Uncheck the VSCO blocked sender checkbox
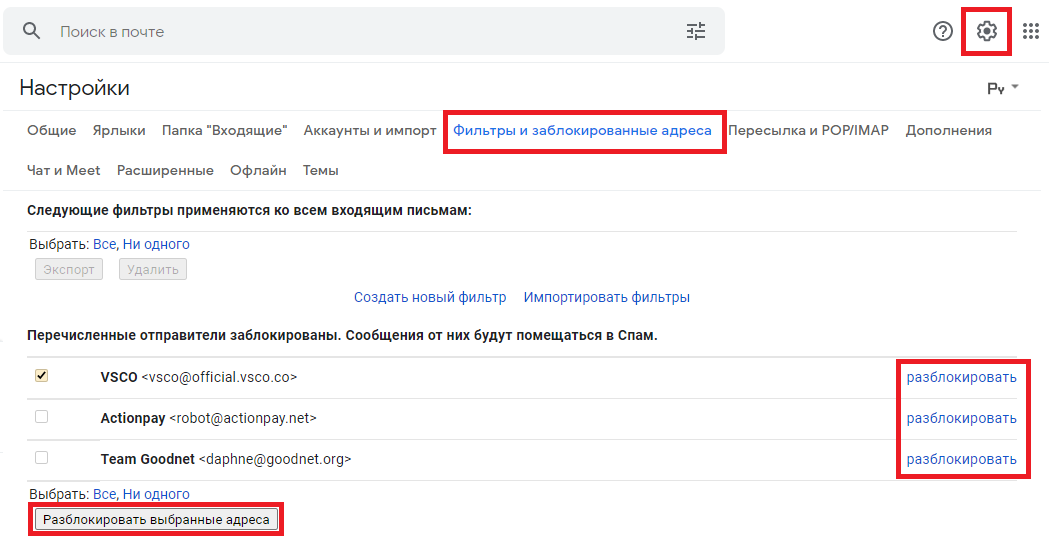This screenshot has width=1049, height=543. [x=41, y=376]
